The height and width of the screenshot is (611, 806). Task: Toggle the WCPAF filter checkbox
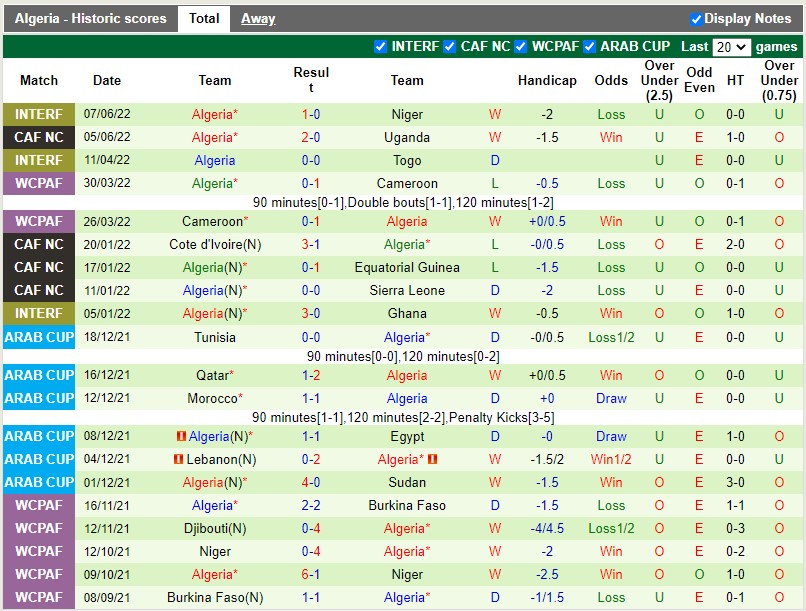click(x=521, y=47)
